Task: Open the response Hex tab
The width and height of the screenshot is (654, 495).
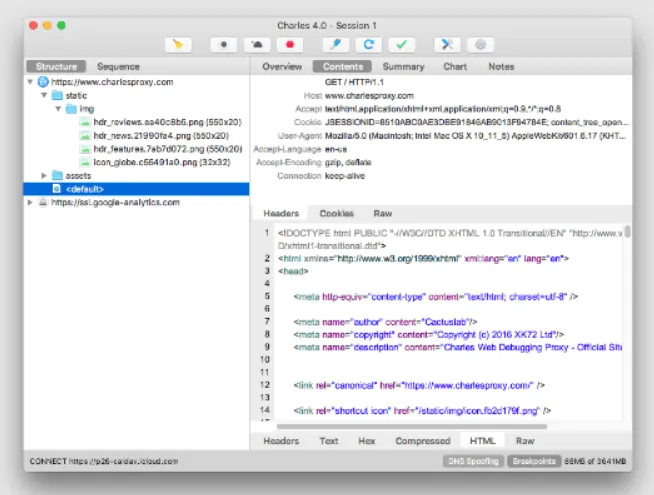Action: point(367,441)
